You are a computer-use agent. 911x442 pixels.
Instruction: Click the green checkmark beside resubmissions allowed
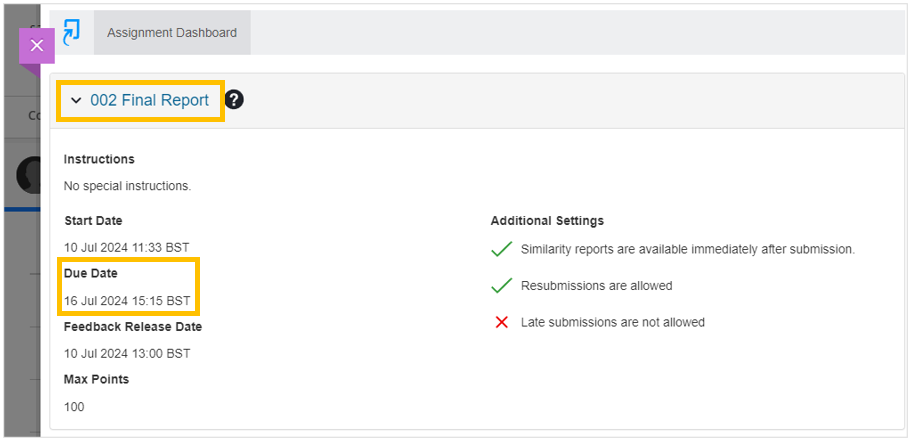[x=501, y=286]
